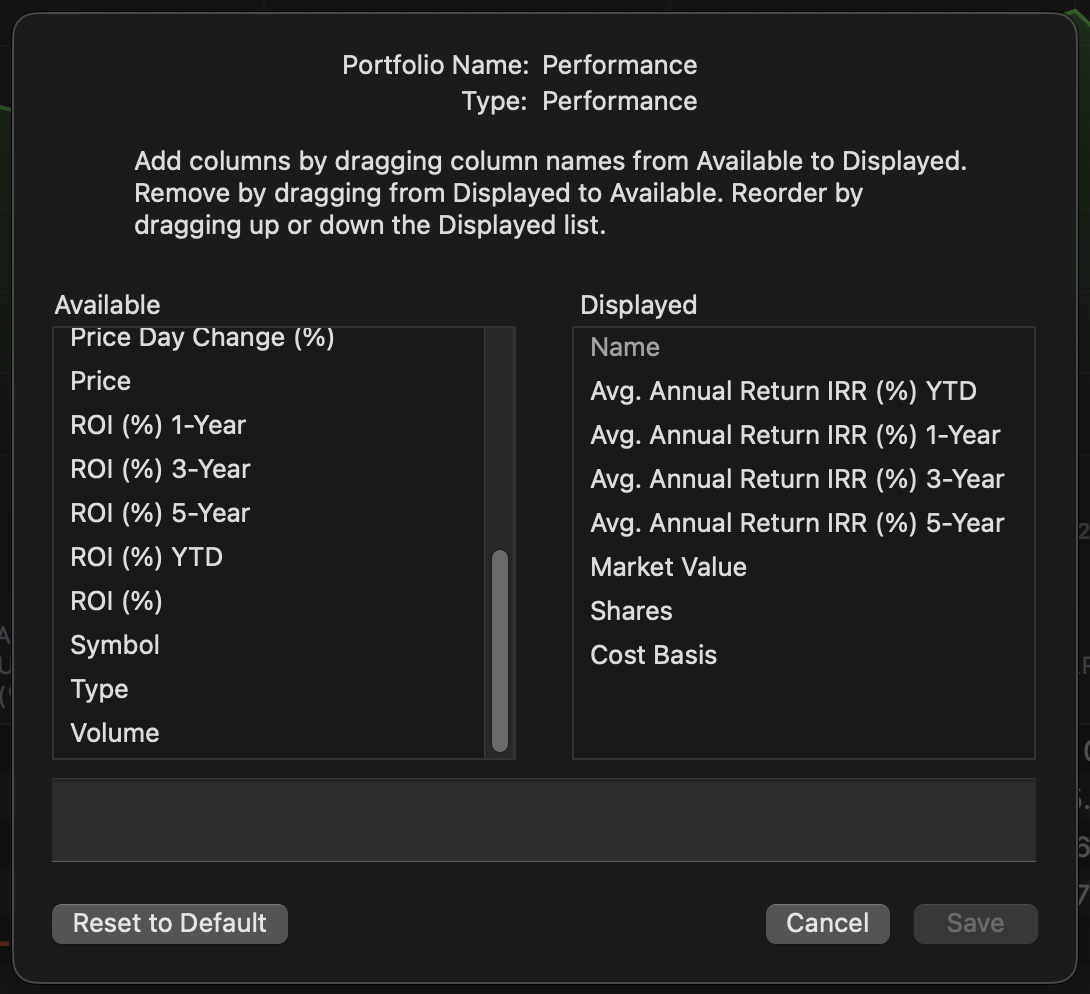Click the Reset to Default button
This screenshot has height=994, width=1090.
tap(169, 923)
